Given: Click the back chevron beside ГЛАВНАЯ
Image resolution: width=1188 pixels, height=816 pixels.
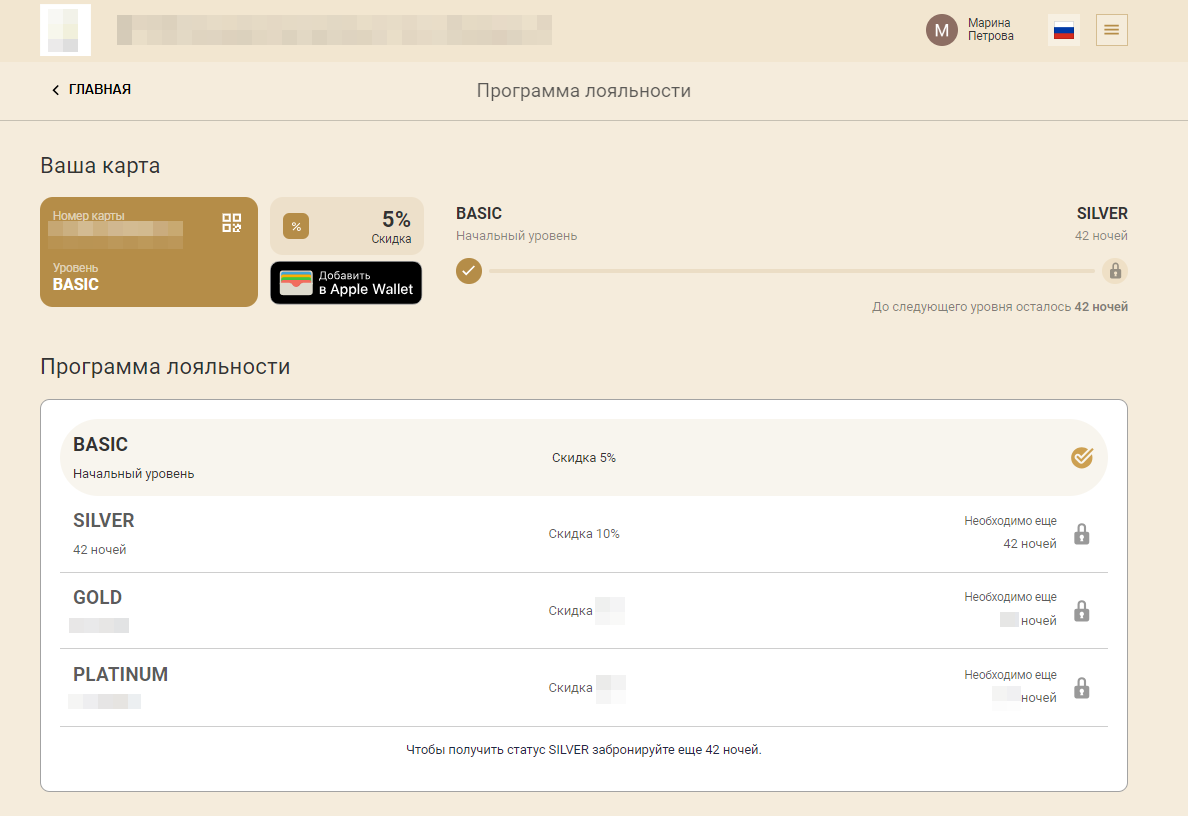Looking at the screenshot, I should tap(55, 90).
